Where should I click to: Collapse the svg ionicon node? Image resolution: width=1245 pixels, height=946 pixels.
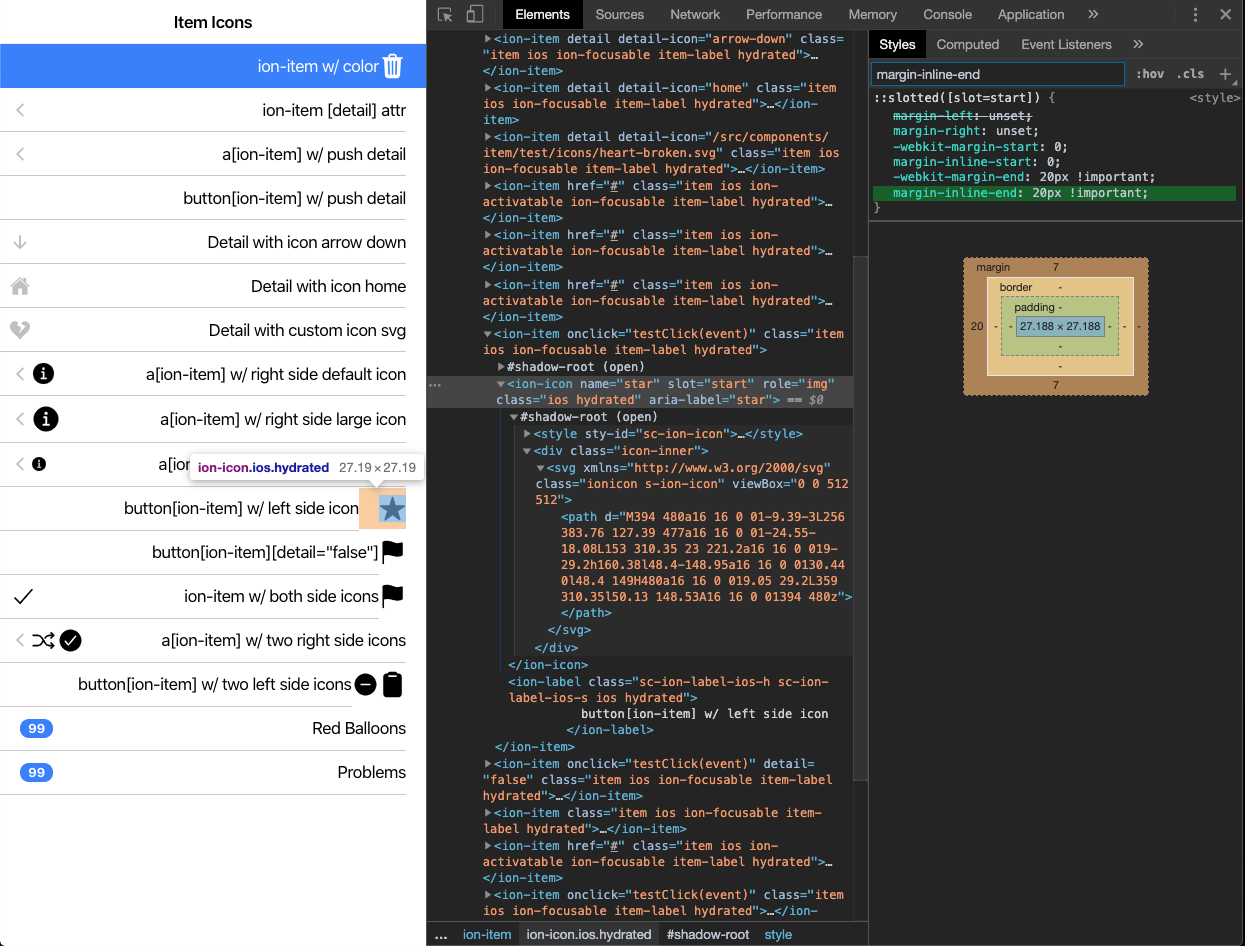pyautogui.click(x=540, y=468)
